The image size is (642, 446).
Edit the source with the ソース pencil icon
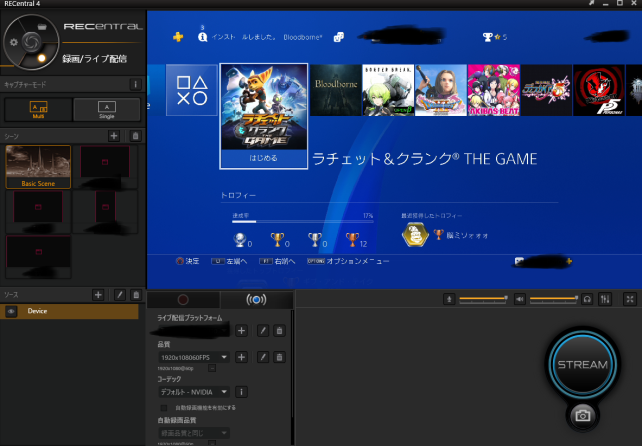click(120, 294)
